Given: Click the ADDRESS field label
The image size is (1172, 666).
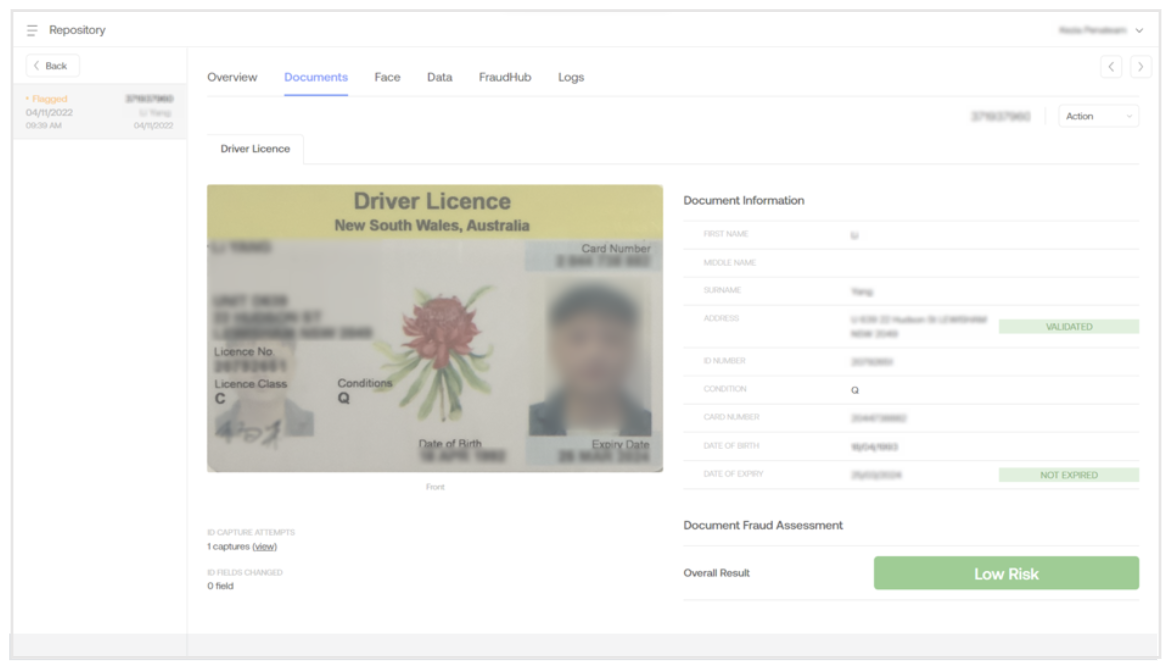Looking at the screenshot, I should click(x=721, y=318).
